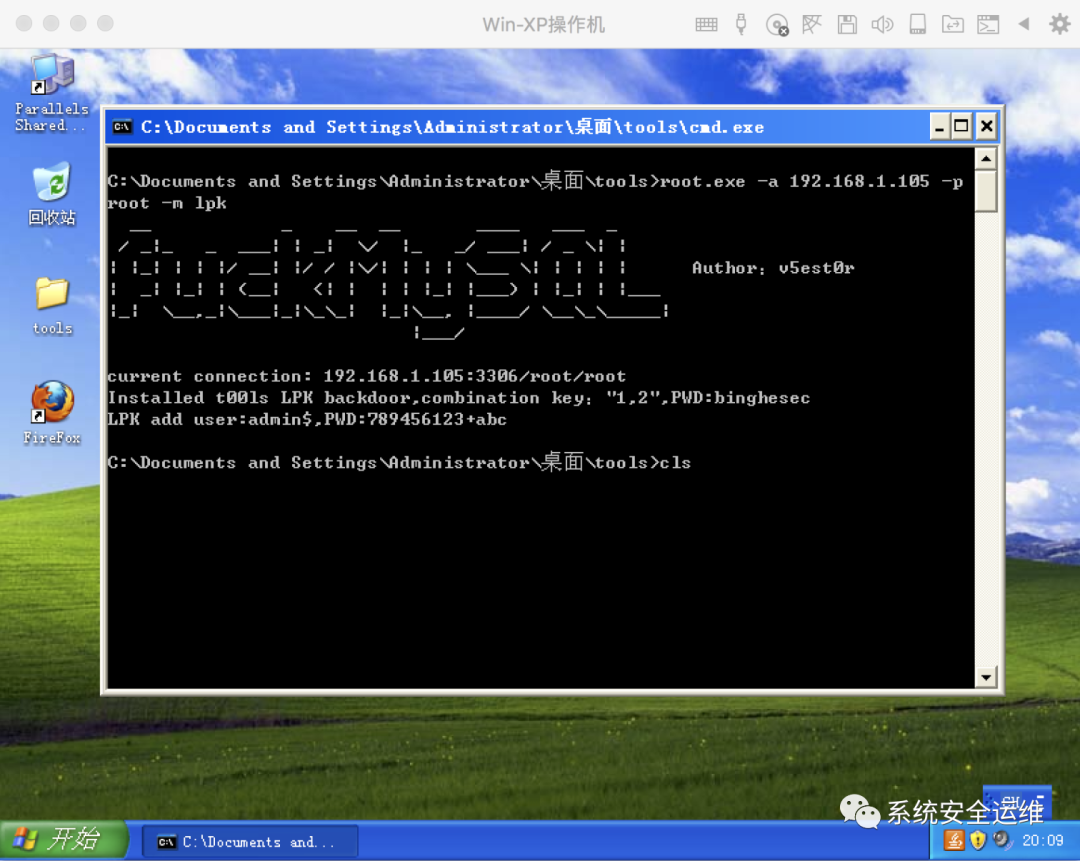The width and height of the screenshot is (1080, 861).
Task: Click the USB devices icon in VM toolbar
Action: click(741, 24)
